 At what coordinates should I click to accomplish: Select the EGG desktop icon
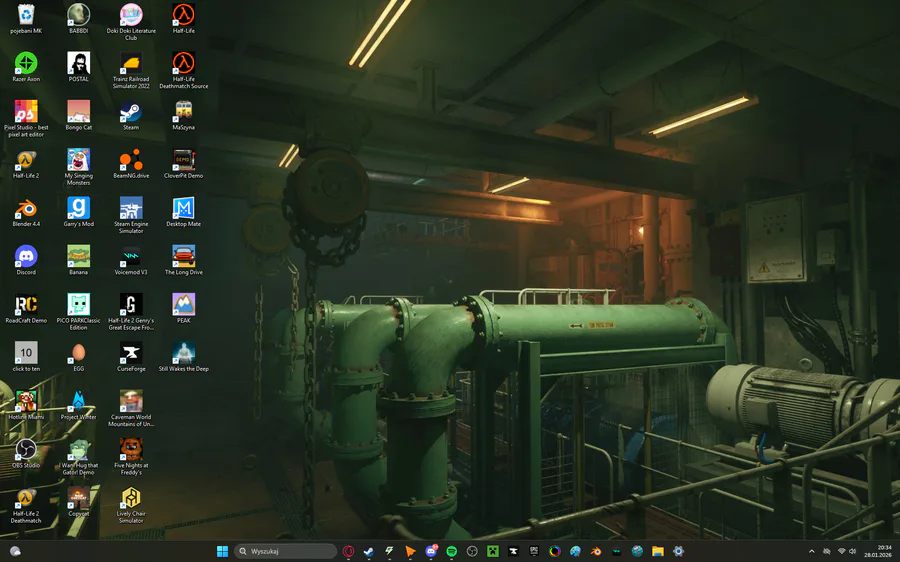tap(79, 356)
